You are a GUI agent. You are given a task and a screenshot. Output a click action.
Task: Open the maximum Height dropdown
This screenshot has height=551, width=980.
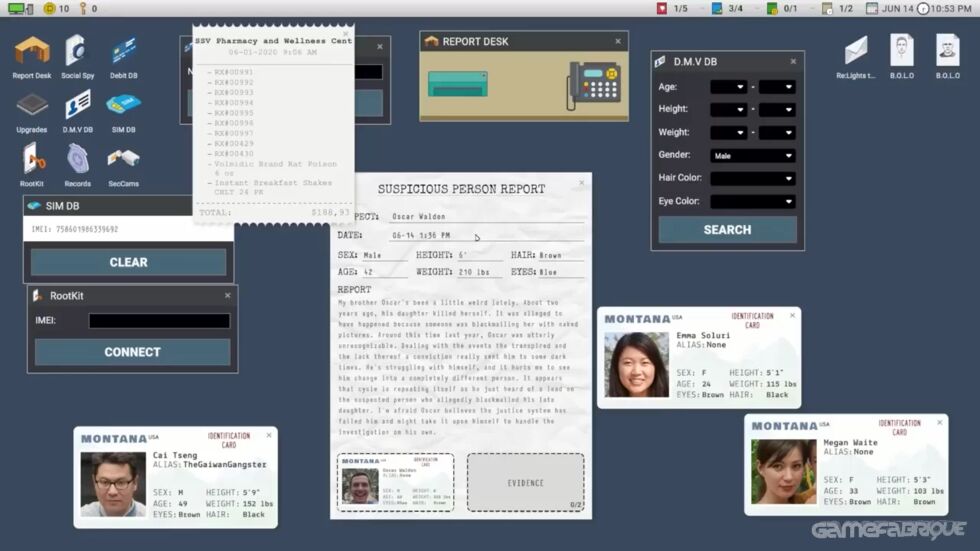[x=777, y=109]
